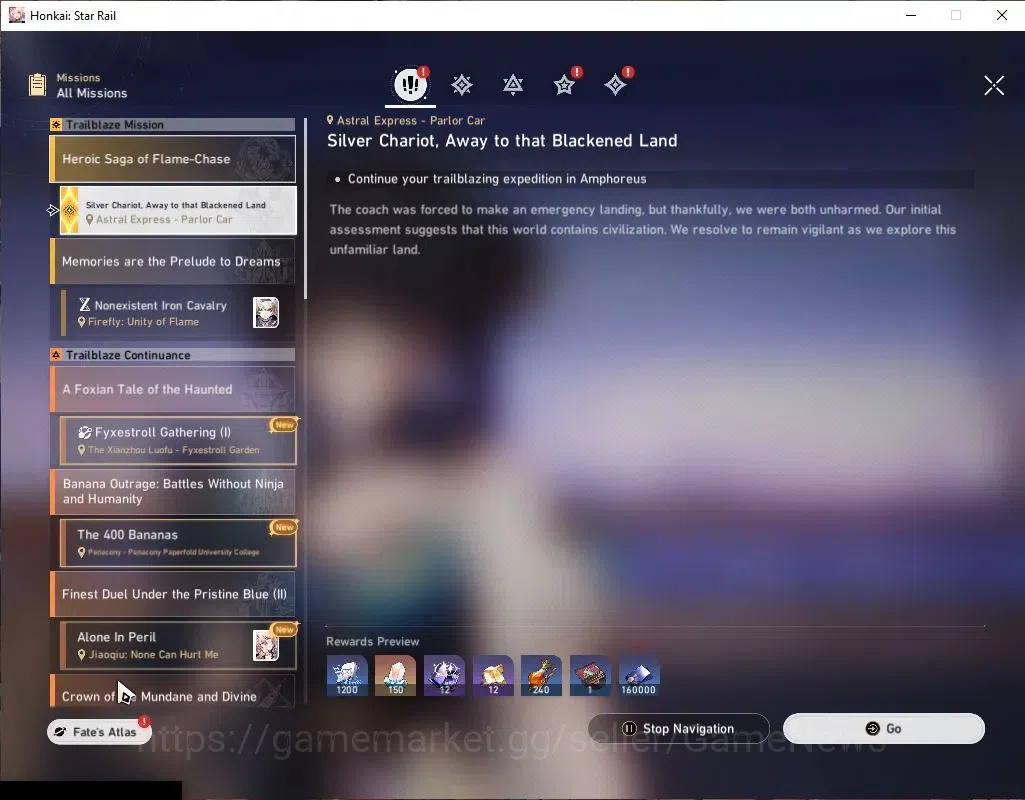Open Finest Duel Under the Pristine Blue (II)

tap(173, 594)
